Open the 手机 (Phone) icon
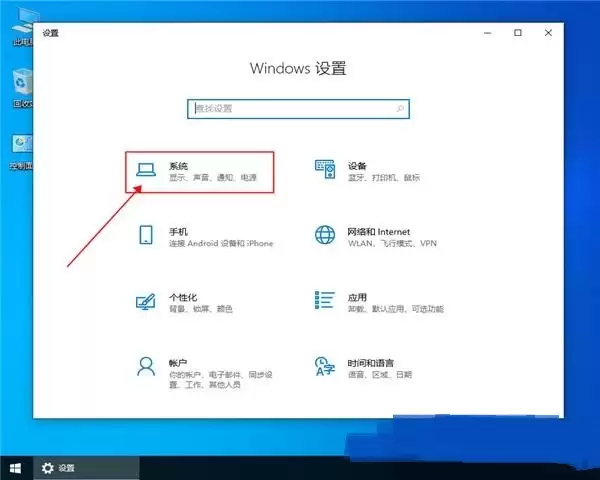 click(146, 235)
